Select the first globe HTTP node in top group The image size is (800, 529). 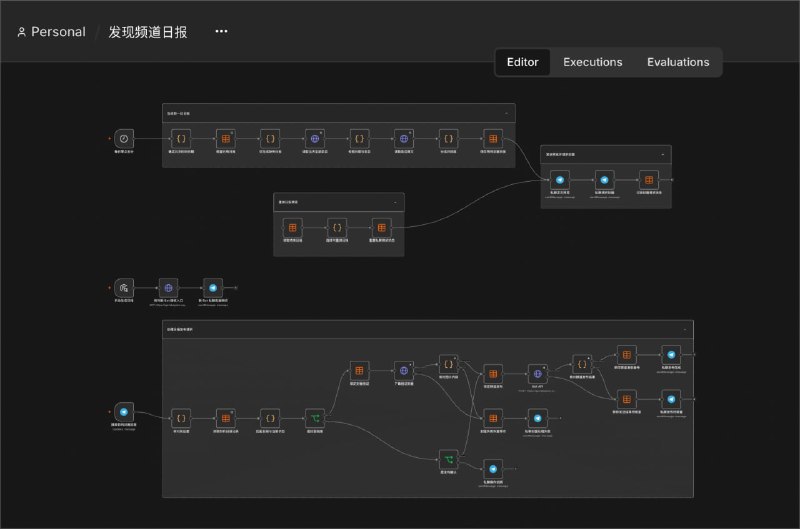(x=315, y=139)
